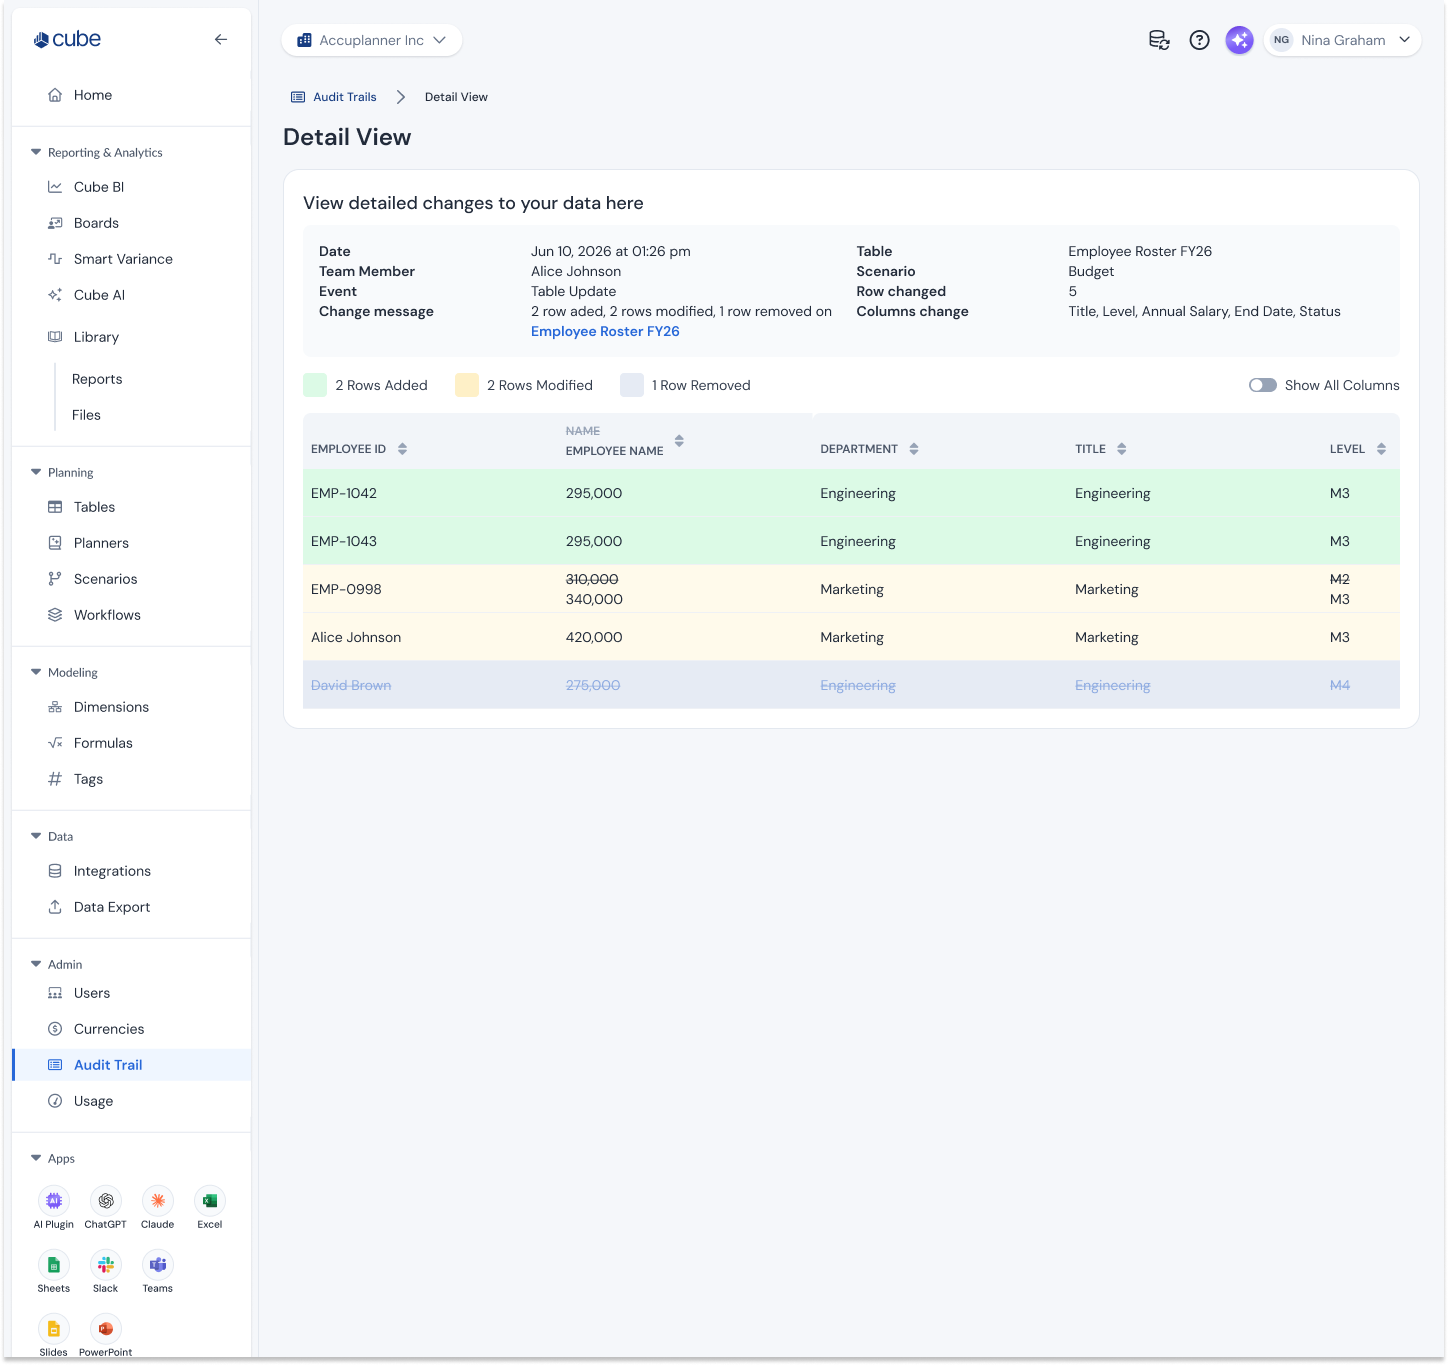Open Tags in sidebar
The height and width of the screenshot is (1365, 1448).
click(x=131, y=779)
